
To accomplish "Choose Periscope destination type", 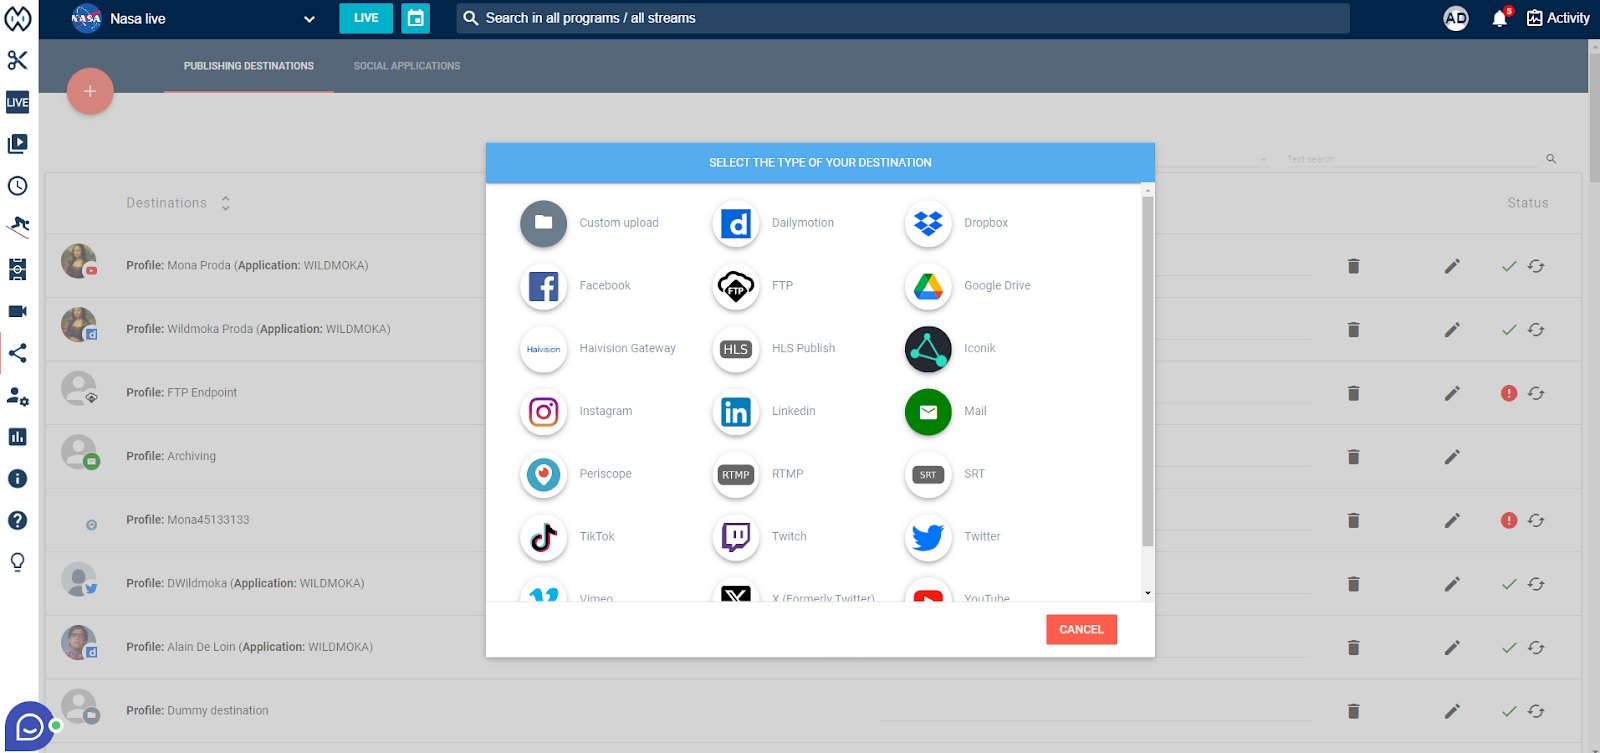I will 543,475.
